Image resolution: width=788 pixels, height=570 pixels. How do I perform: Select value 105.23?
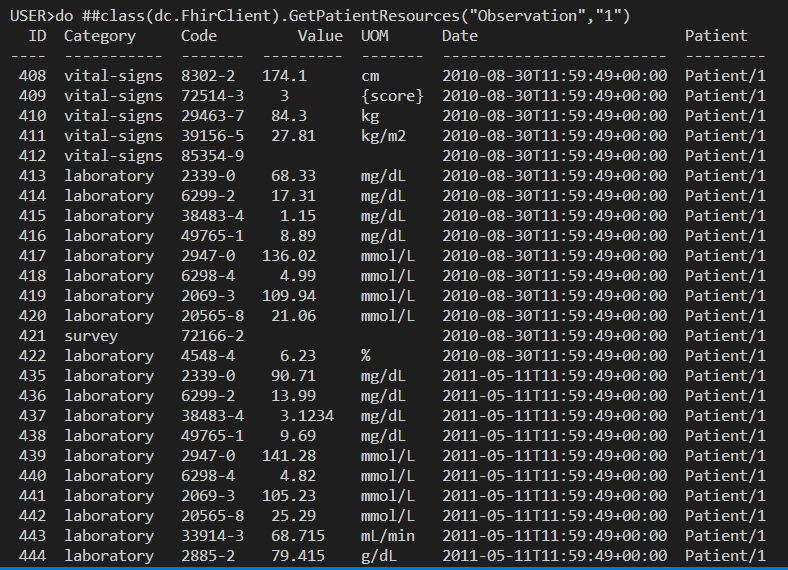(x=289, y=496)
